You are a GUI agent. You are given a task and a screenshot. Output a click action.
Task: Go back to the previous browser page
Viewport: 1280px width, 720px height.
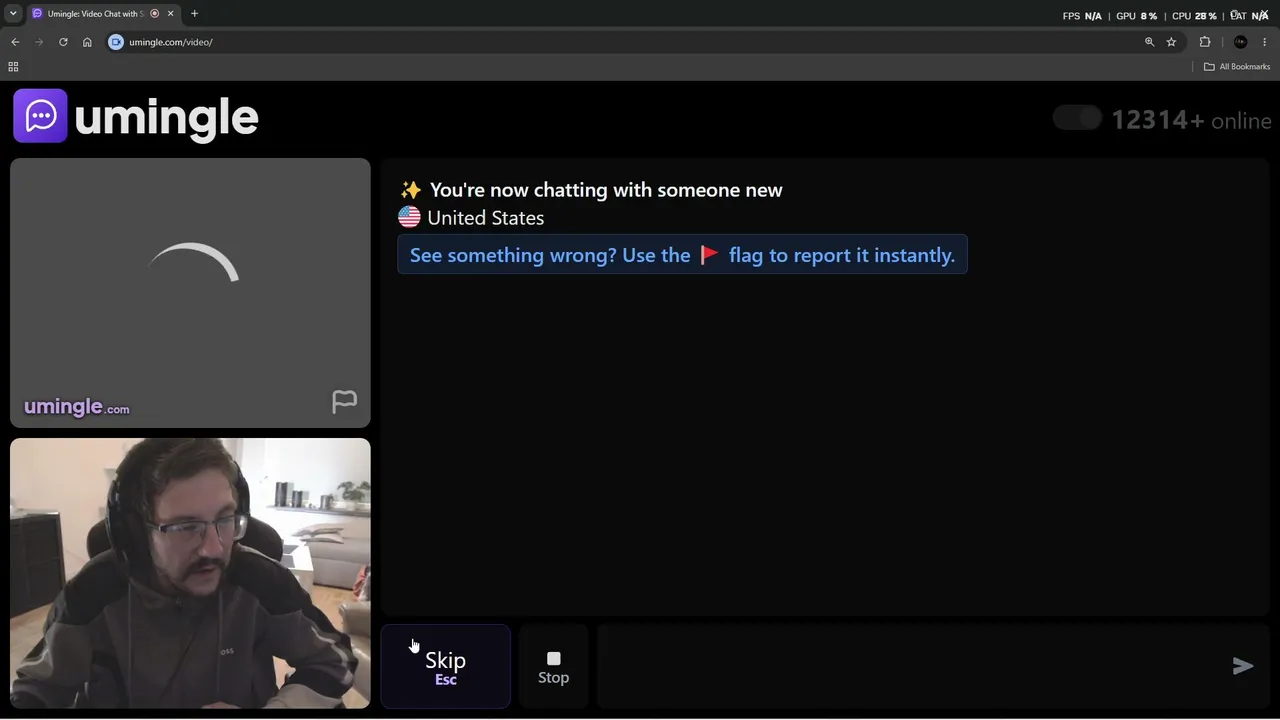point(15,42)
